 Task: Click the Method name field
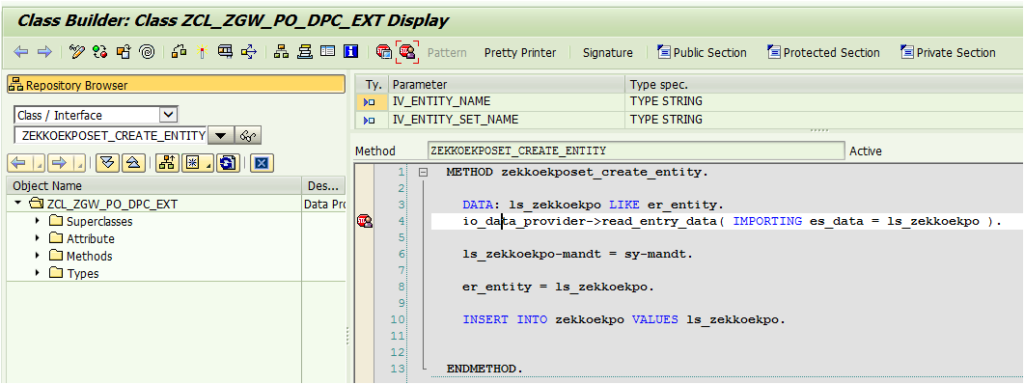pos(635,151)
